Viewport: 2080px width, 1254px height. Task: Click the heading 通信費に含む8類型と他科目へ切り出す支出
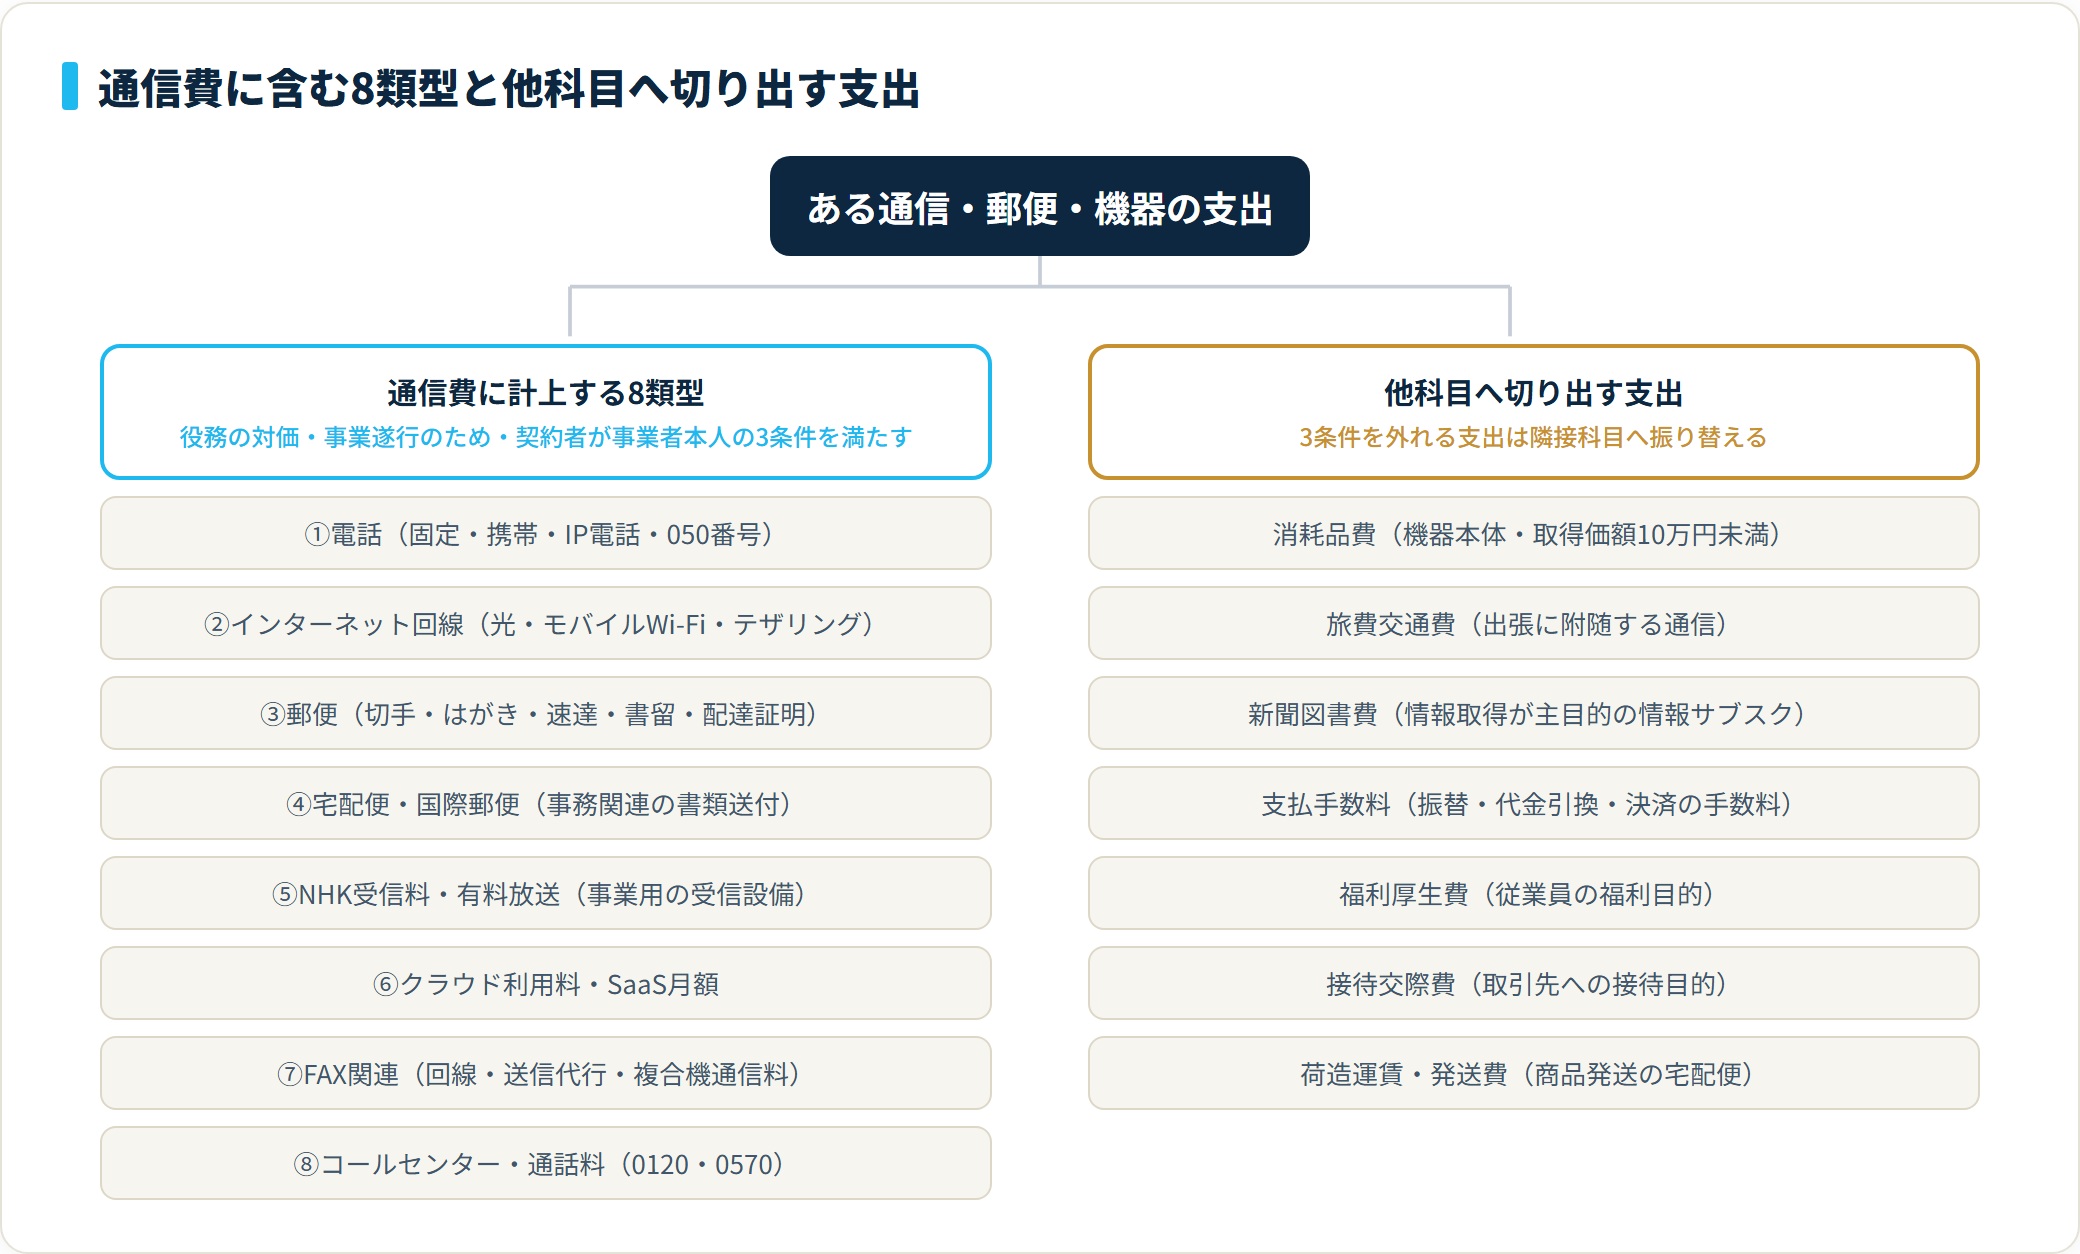tap(508, 88)
